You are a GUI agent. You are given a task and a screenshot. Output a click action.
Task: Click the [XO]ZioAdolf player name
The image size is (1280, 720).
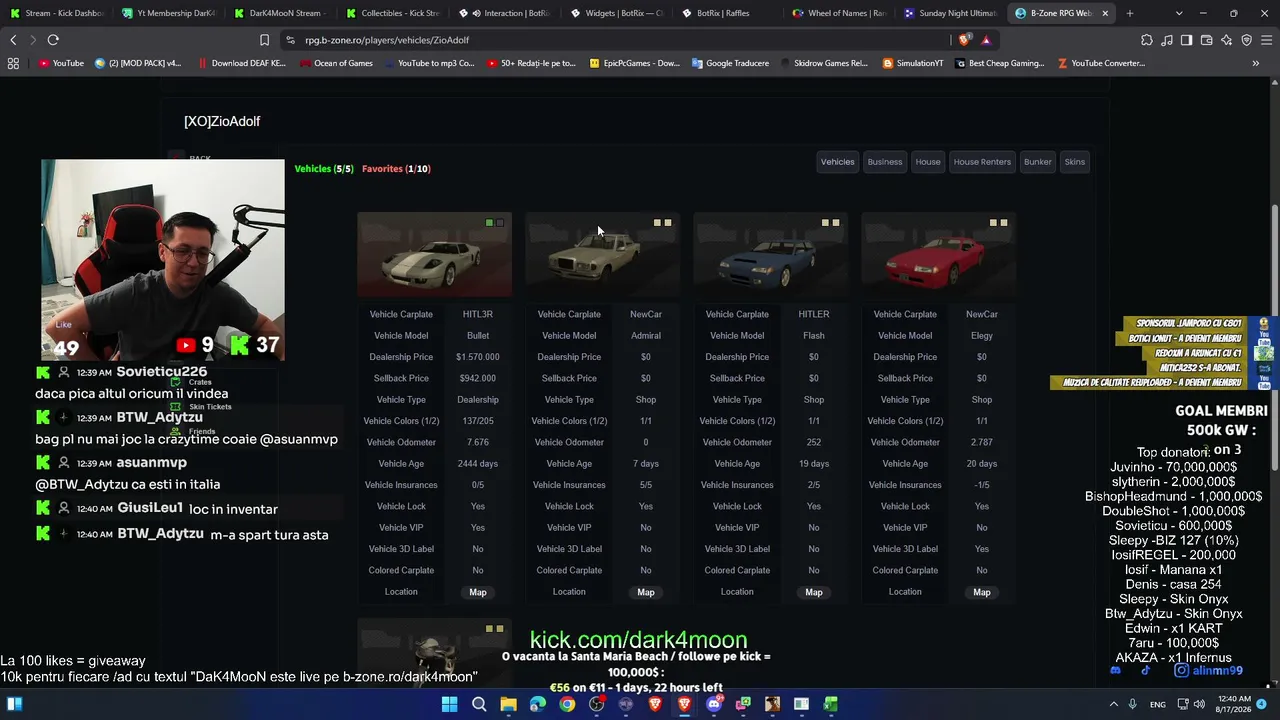[222, 121]
